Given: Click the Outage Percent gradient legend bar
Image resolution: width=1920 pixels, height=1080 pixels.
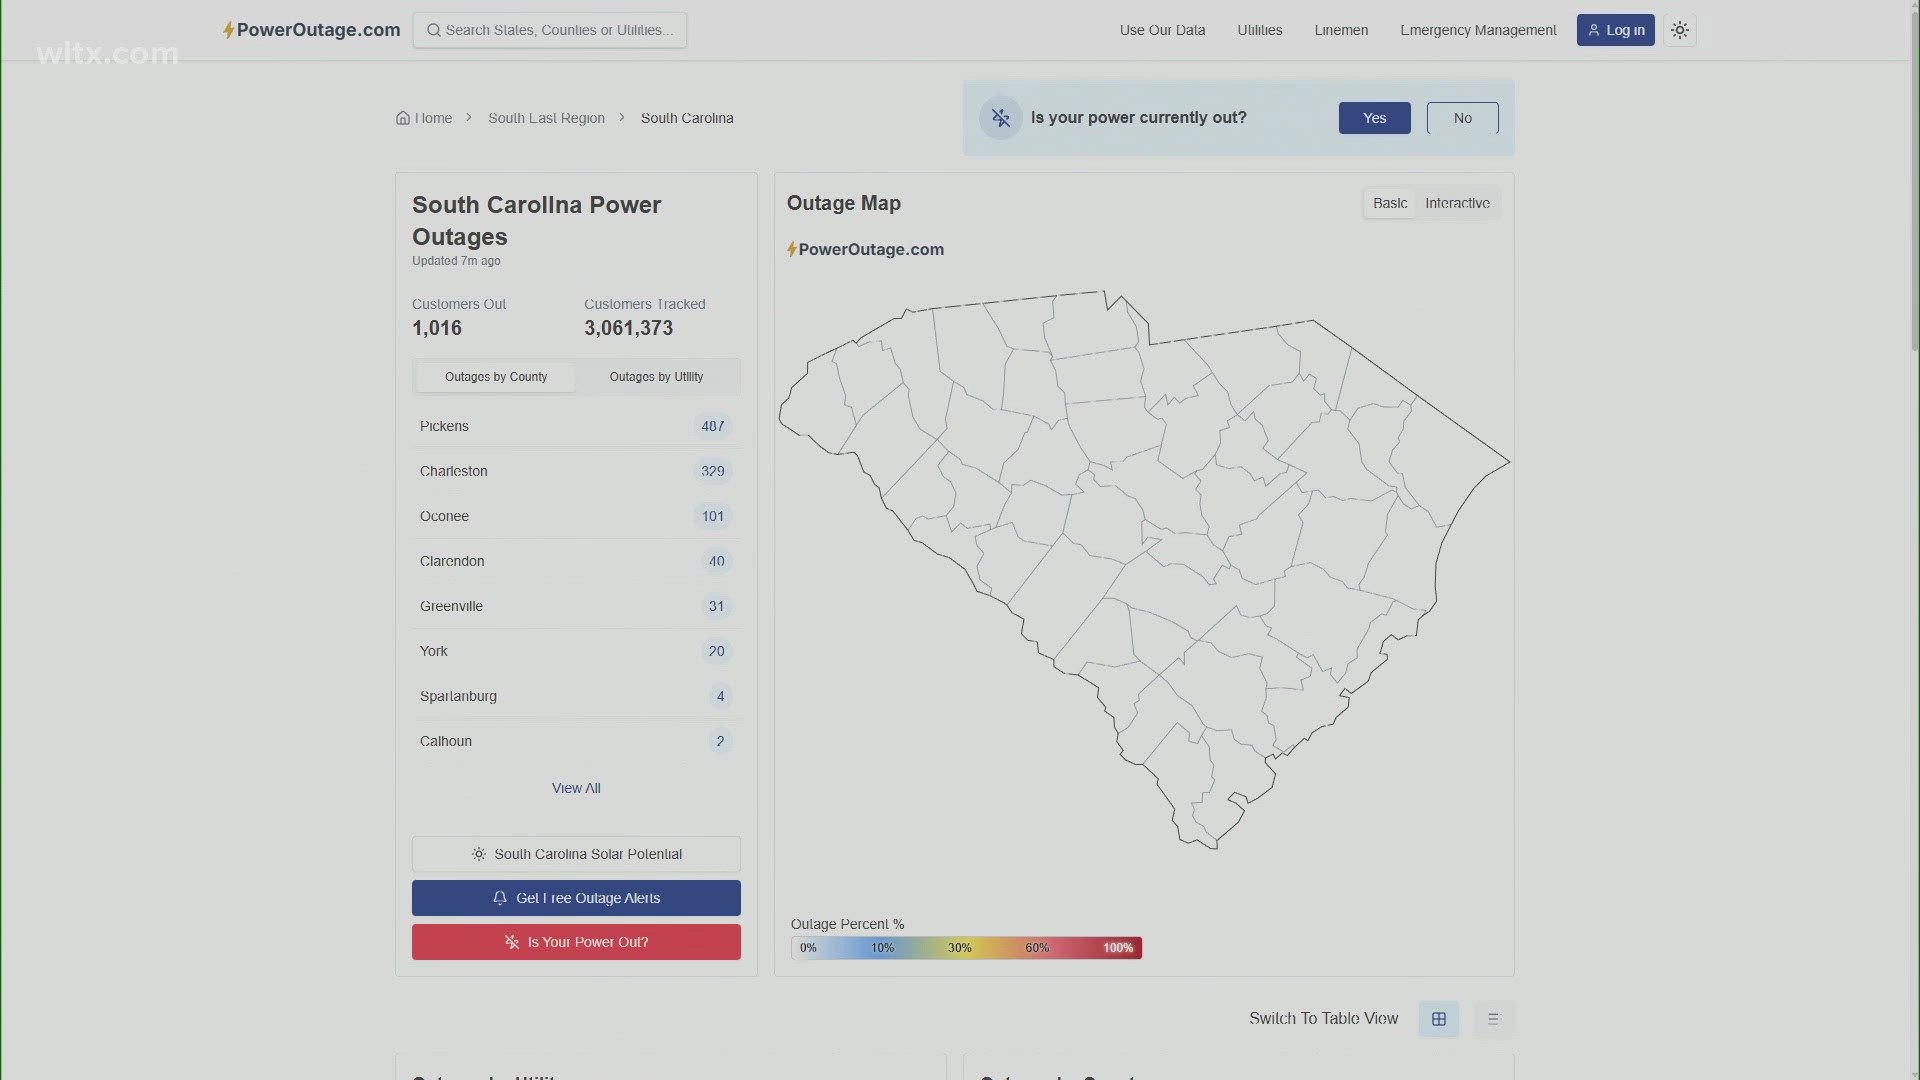Looking at the screenshot, I should click(966, 947).
